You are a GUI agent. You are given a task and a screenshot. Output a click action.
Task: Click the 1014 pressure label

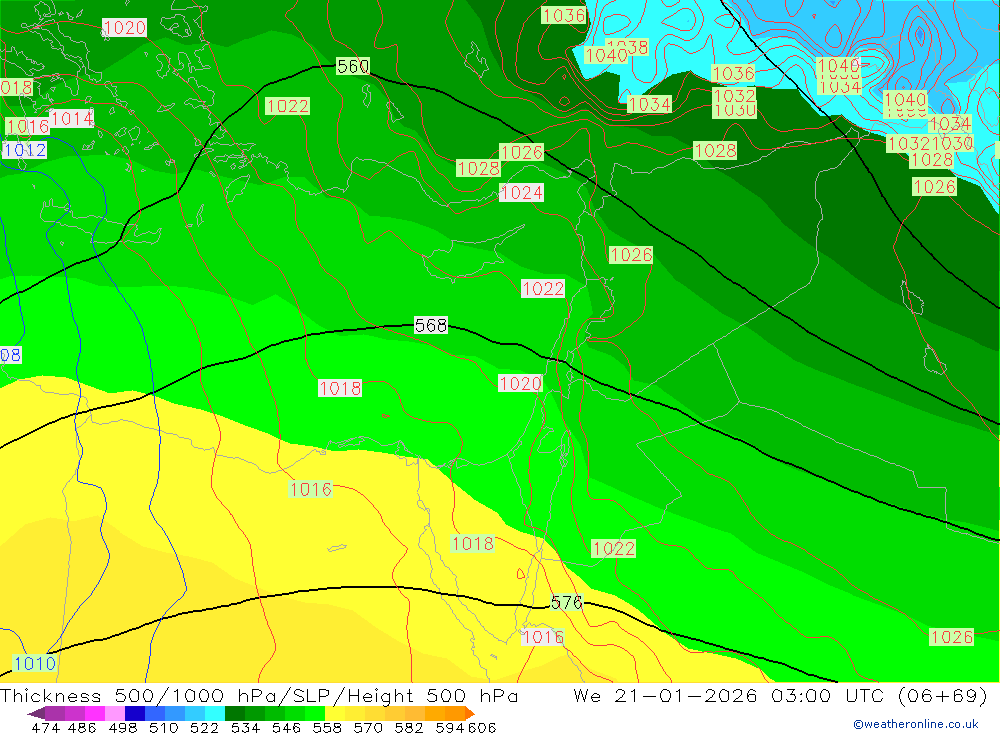pos(72,119)
